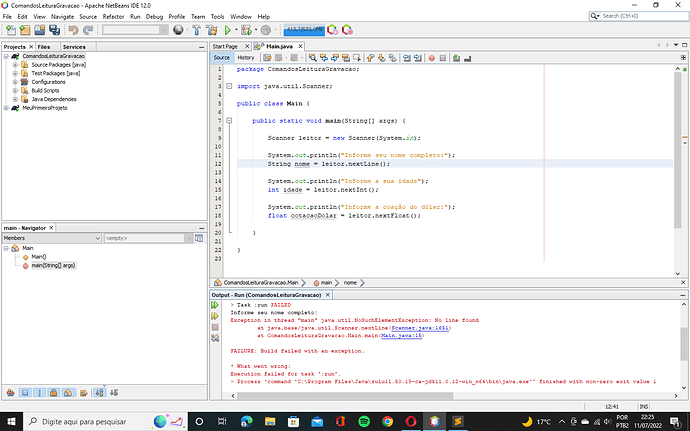Viewport: 690px width, 431px height.
Task: Click the Redo arrow icon
Action: coord(88,30)
